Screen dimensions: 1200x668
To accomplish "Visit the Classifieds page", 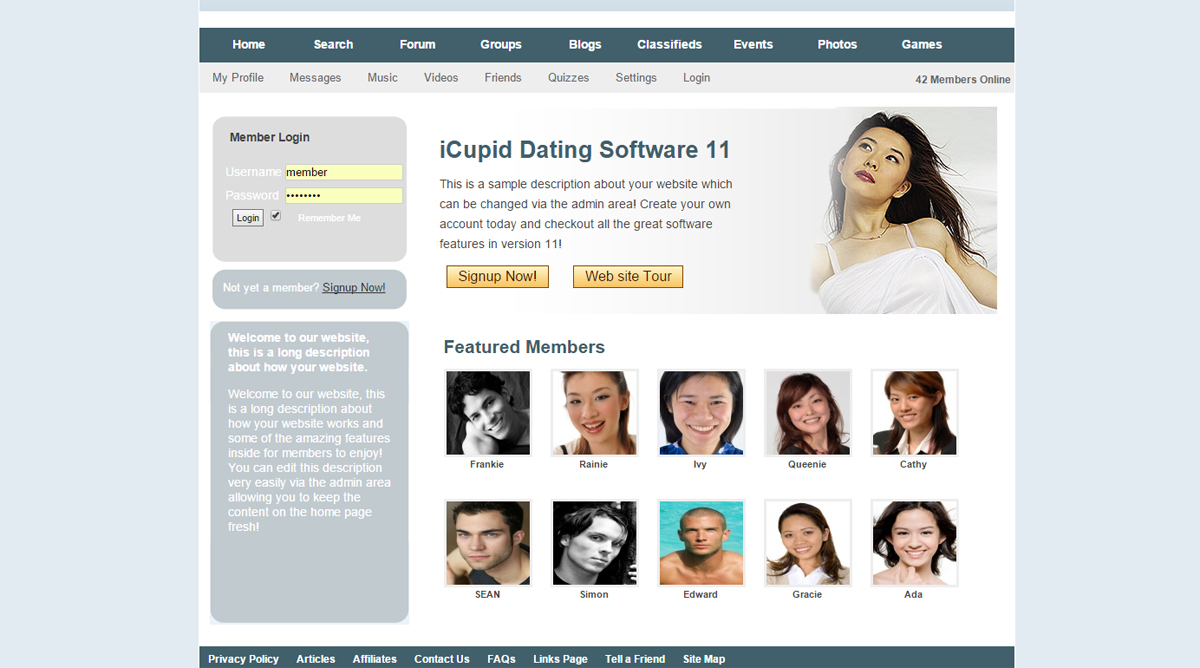I will tap(669, 45).
